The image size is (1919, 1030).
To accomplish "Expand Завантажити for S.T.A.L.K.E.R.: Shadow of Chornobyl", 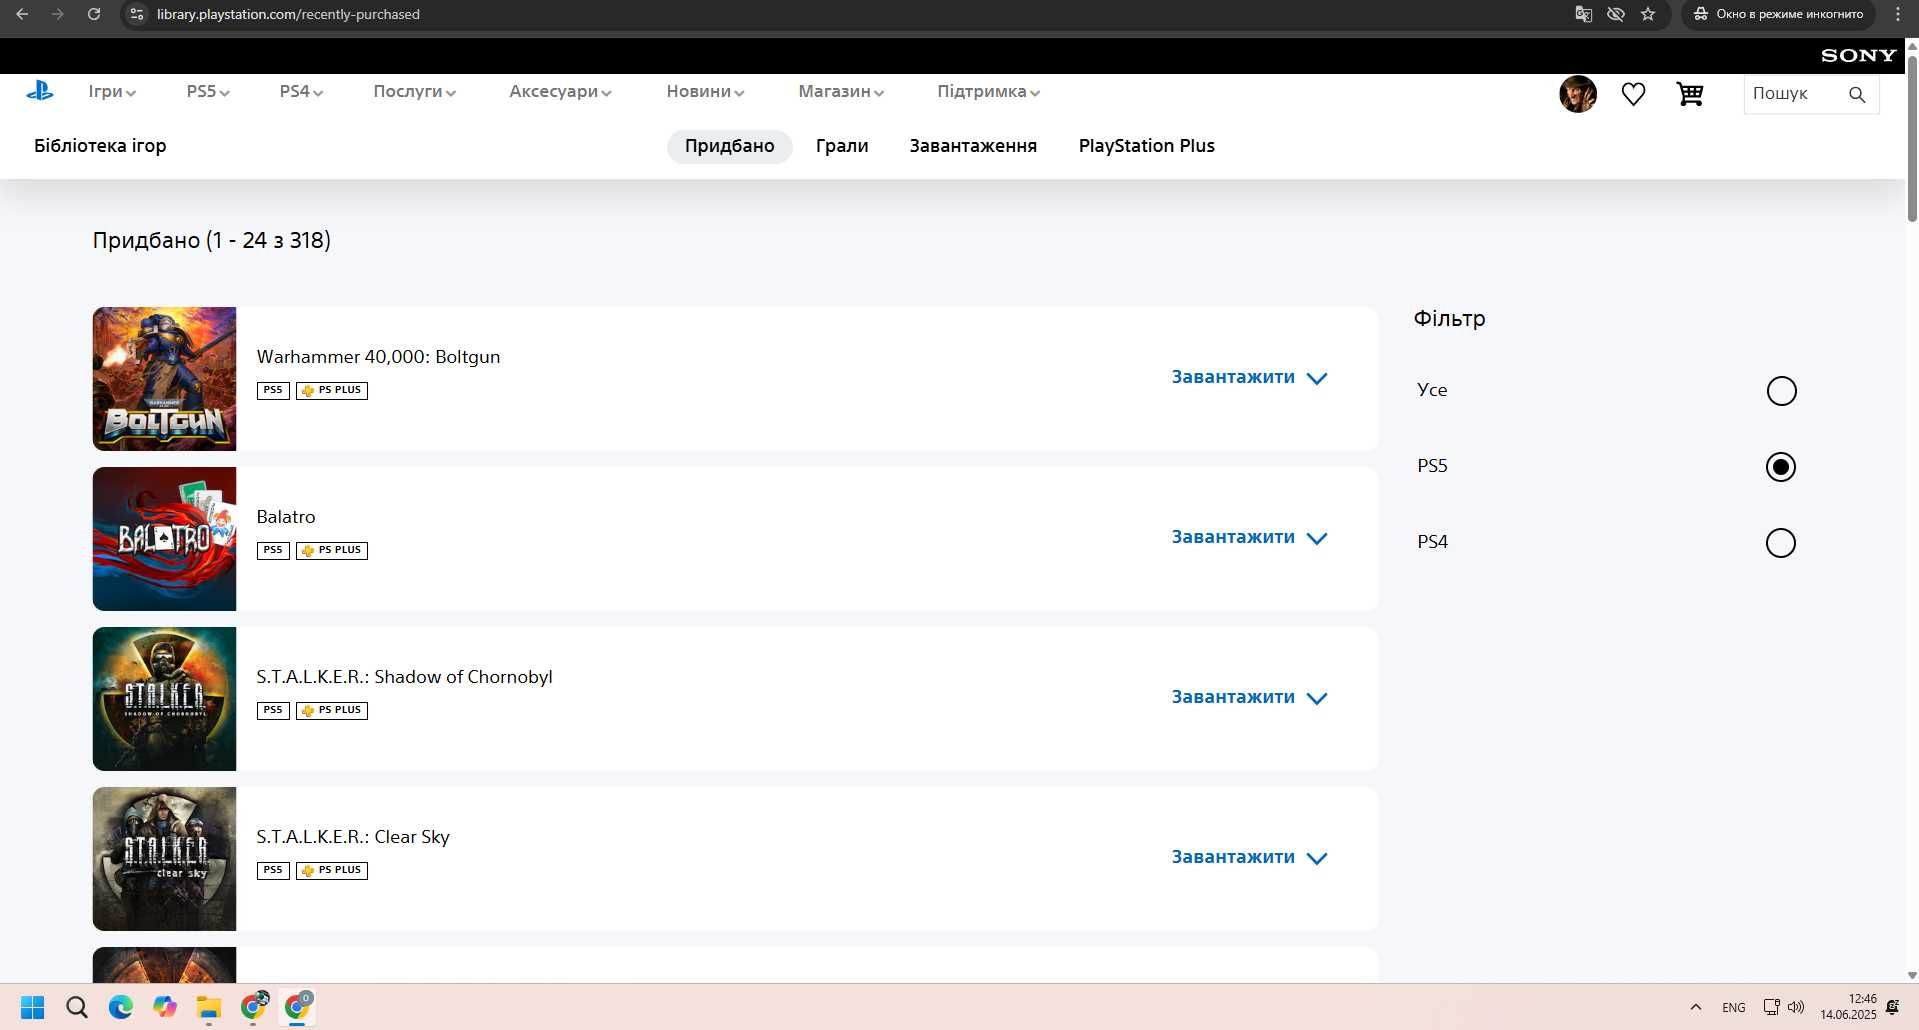I will click(x=1249, y=697).
